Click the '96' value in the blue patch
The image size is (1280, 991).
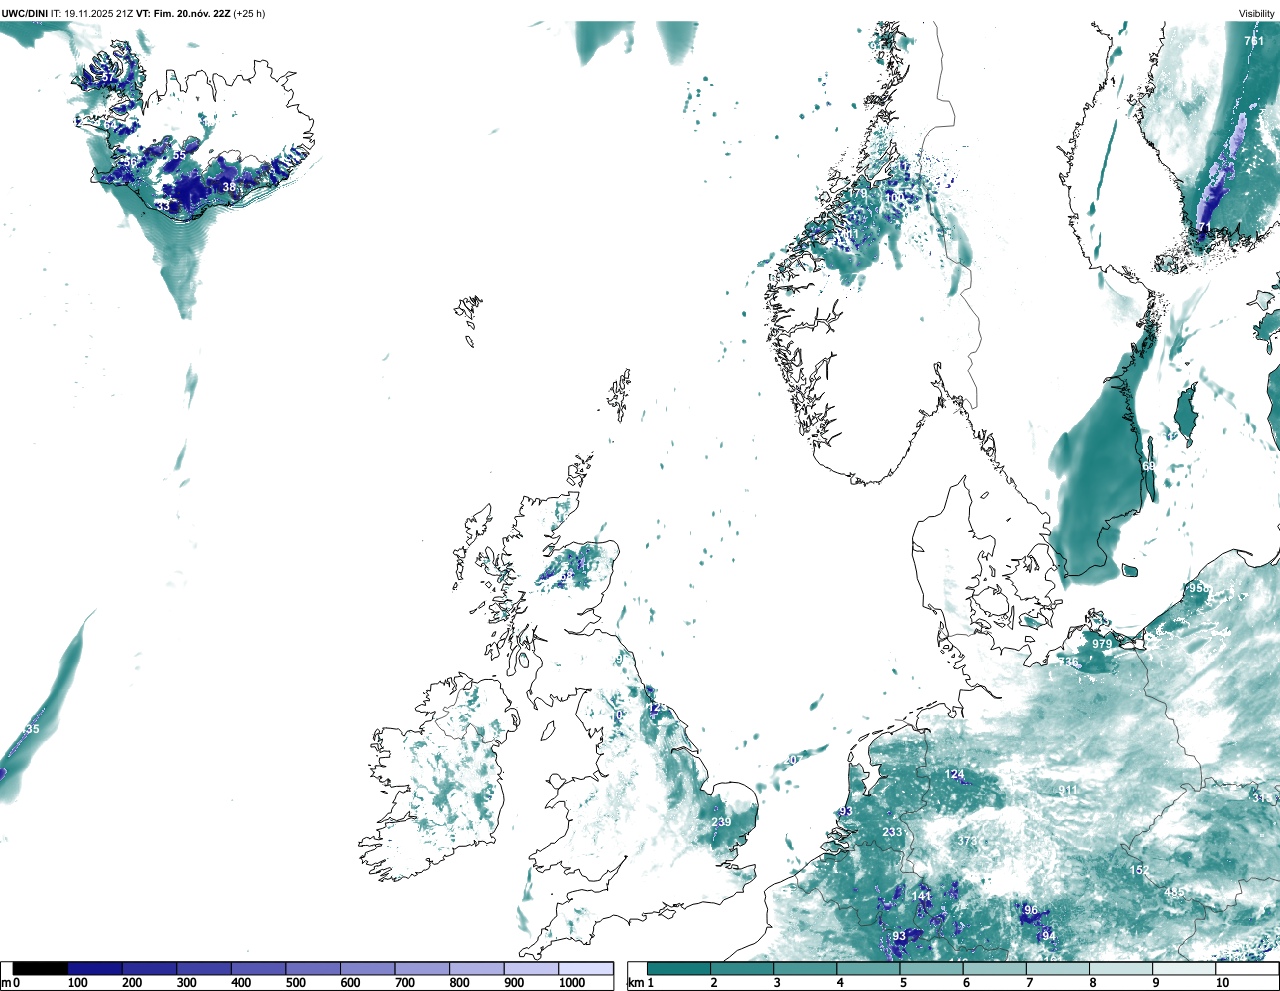(1030, 910)
